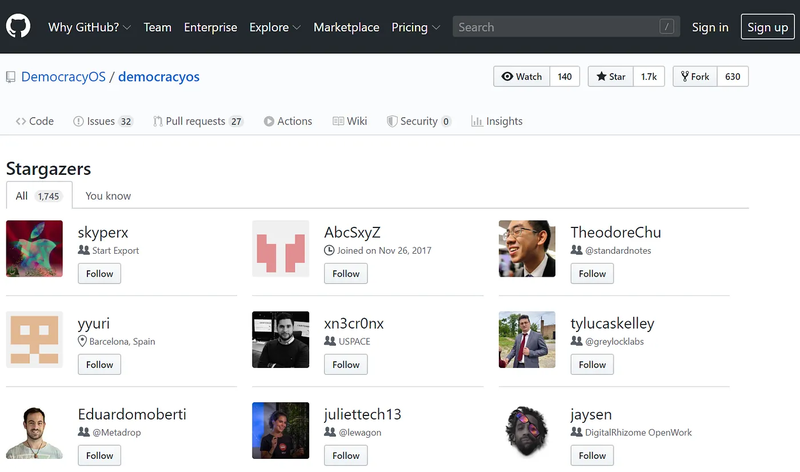Image resolution: width=800 pixels, height=472 pixels.
Task: Click the @greylocklabs organization text
Action: pos(614,341)
